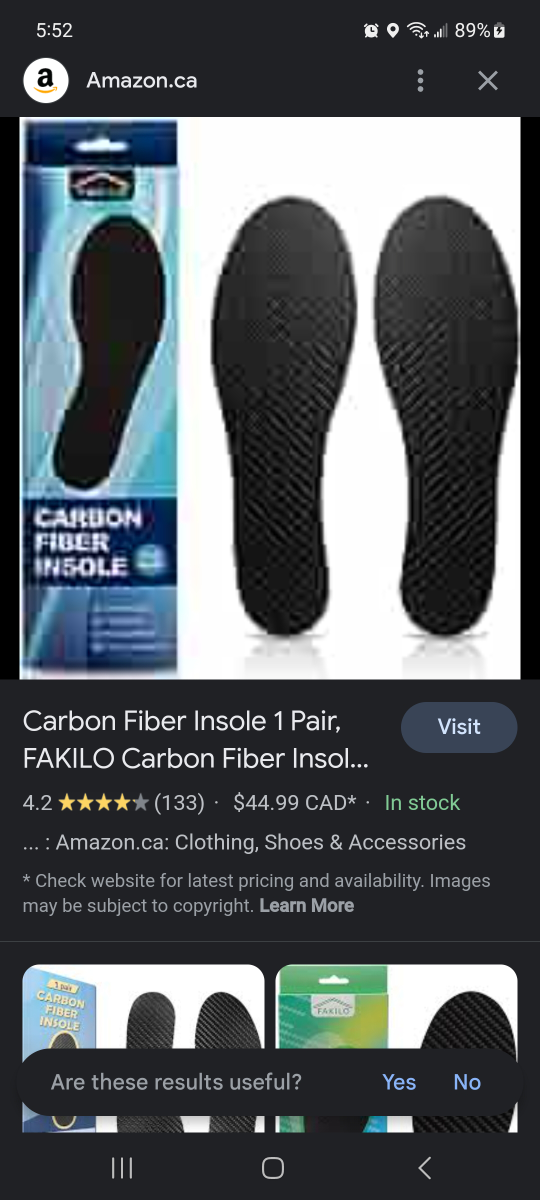Tap the Wi-Fi icon in status bar
This screenshot has width=540, height=1200.
point(418,31)
